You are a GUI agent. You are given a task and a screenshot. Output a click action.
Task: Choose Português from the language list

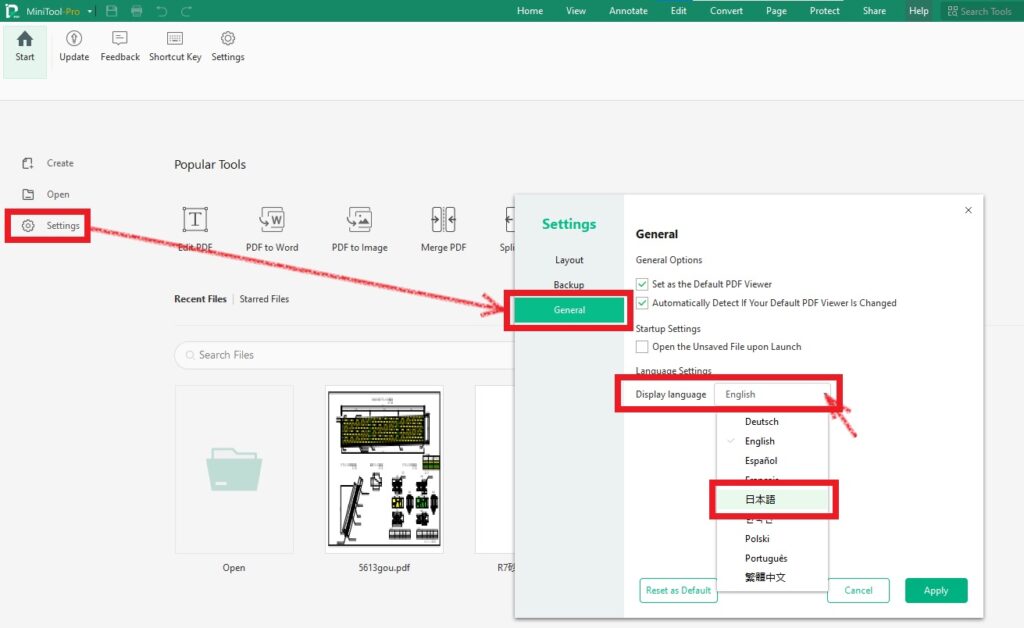[773, 558]
